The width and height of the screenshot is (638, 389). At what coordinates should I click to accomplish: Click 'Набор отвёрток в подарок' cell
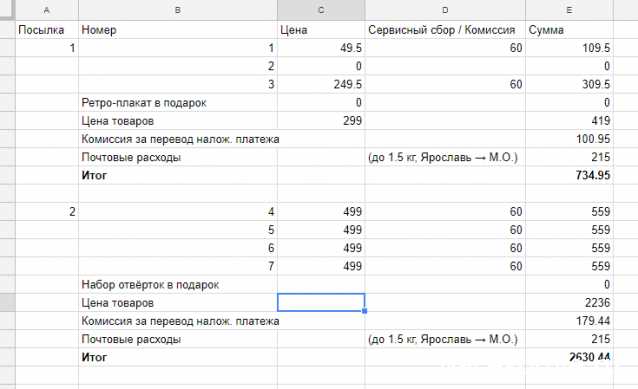(178, 284)
